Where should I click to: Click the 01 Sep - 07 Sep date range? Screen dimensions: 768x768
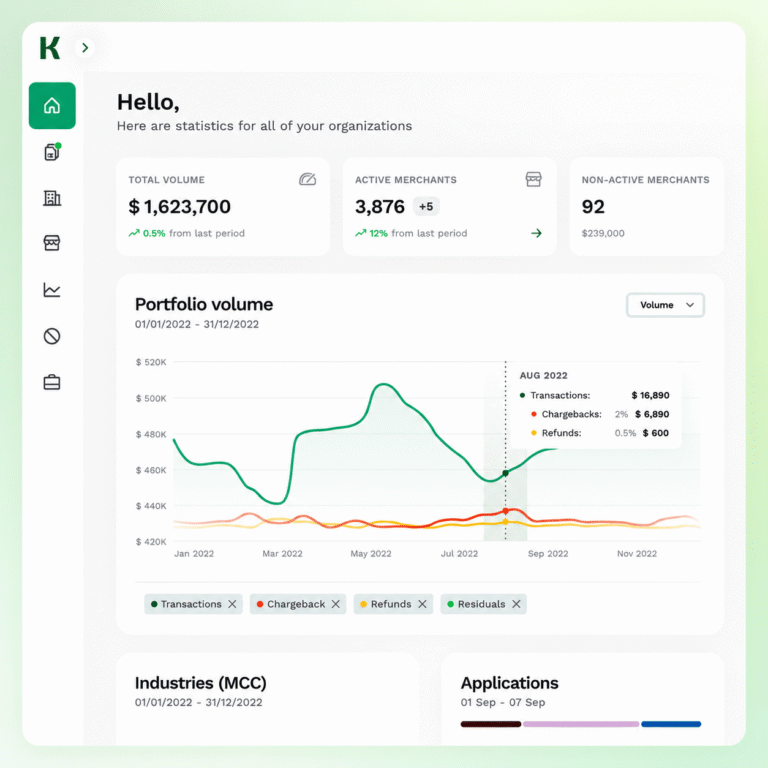[x=503, y=702]
